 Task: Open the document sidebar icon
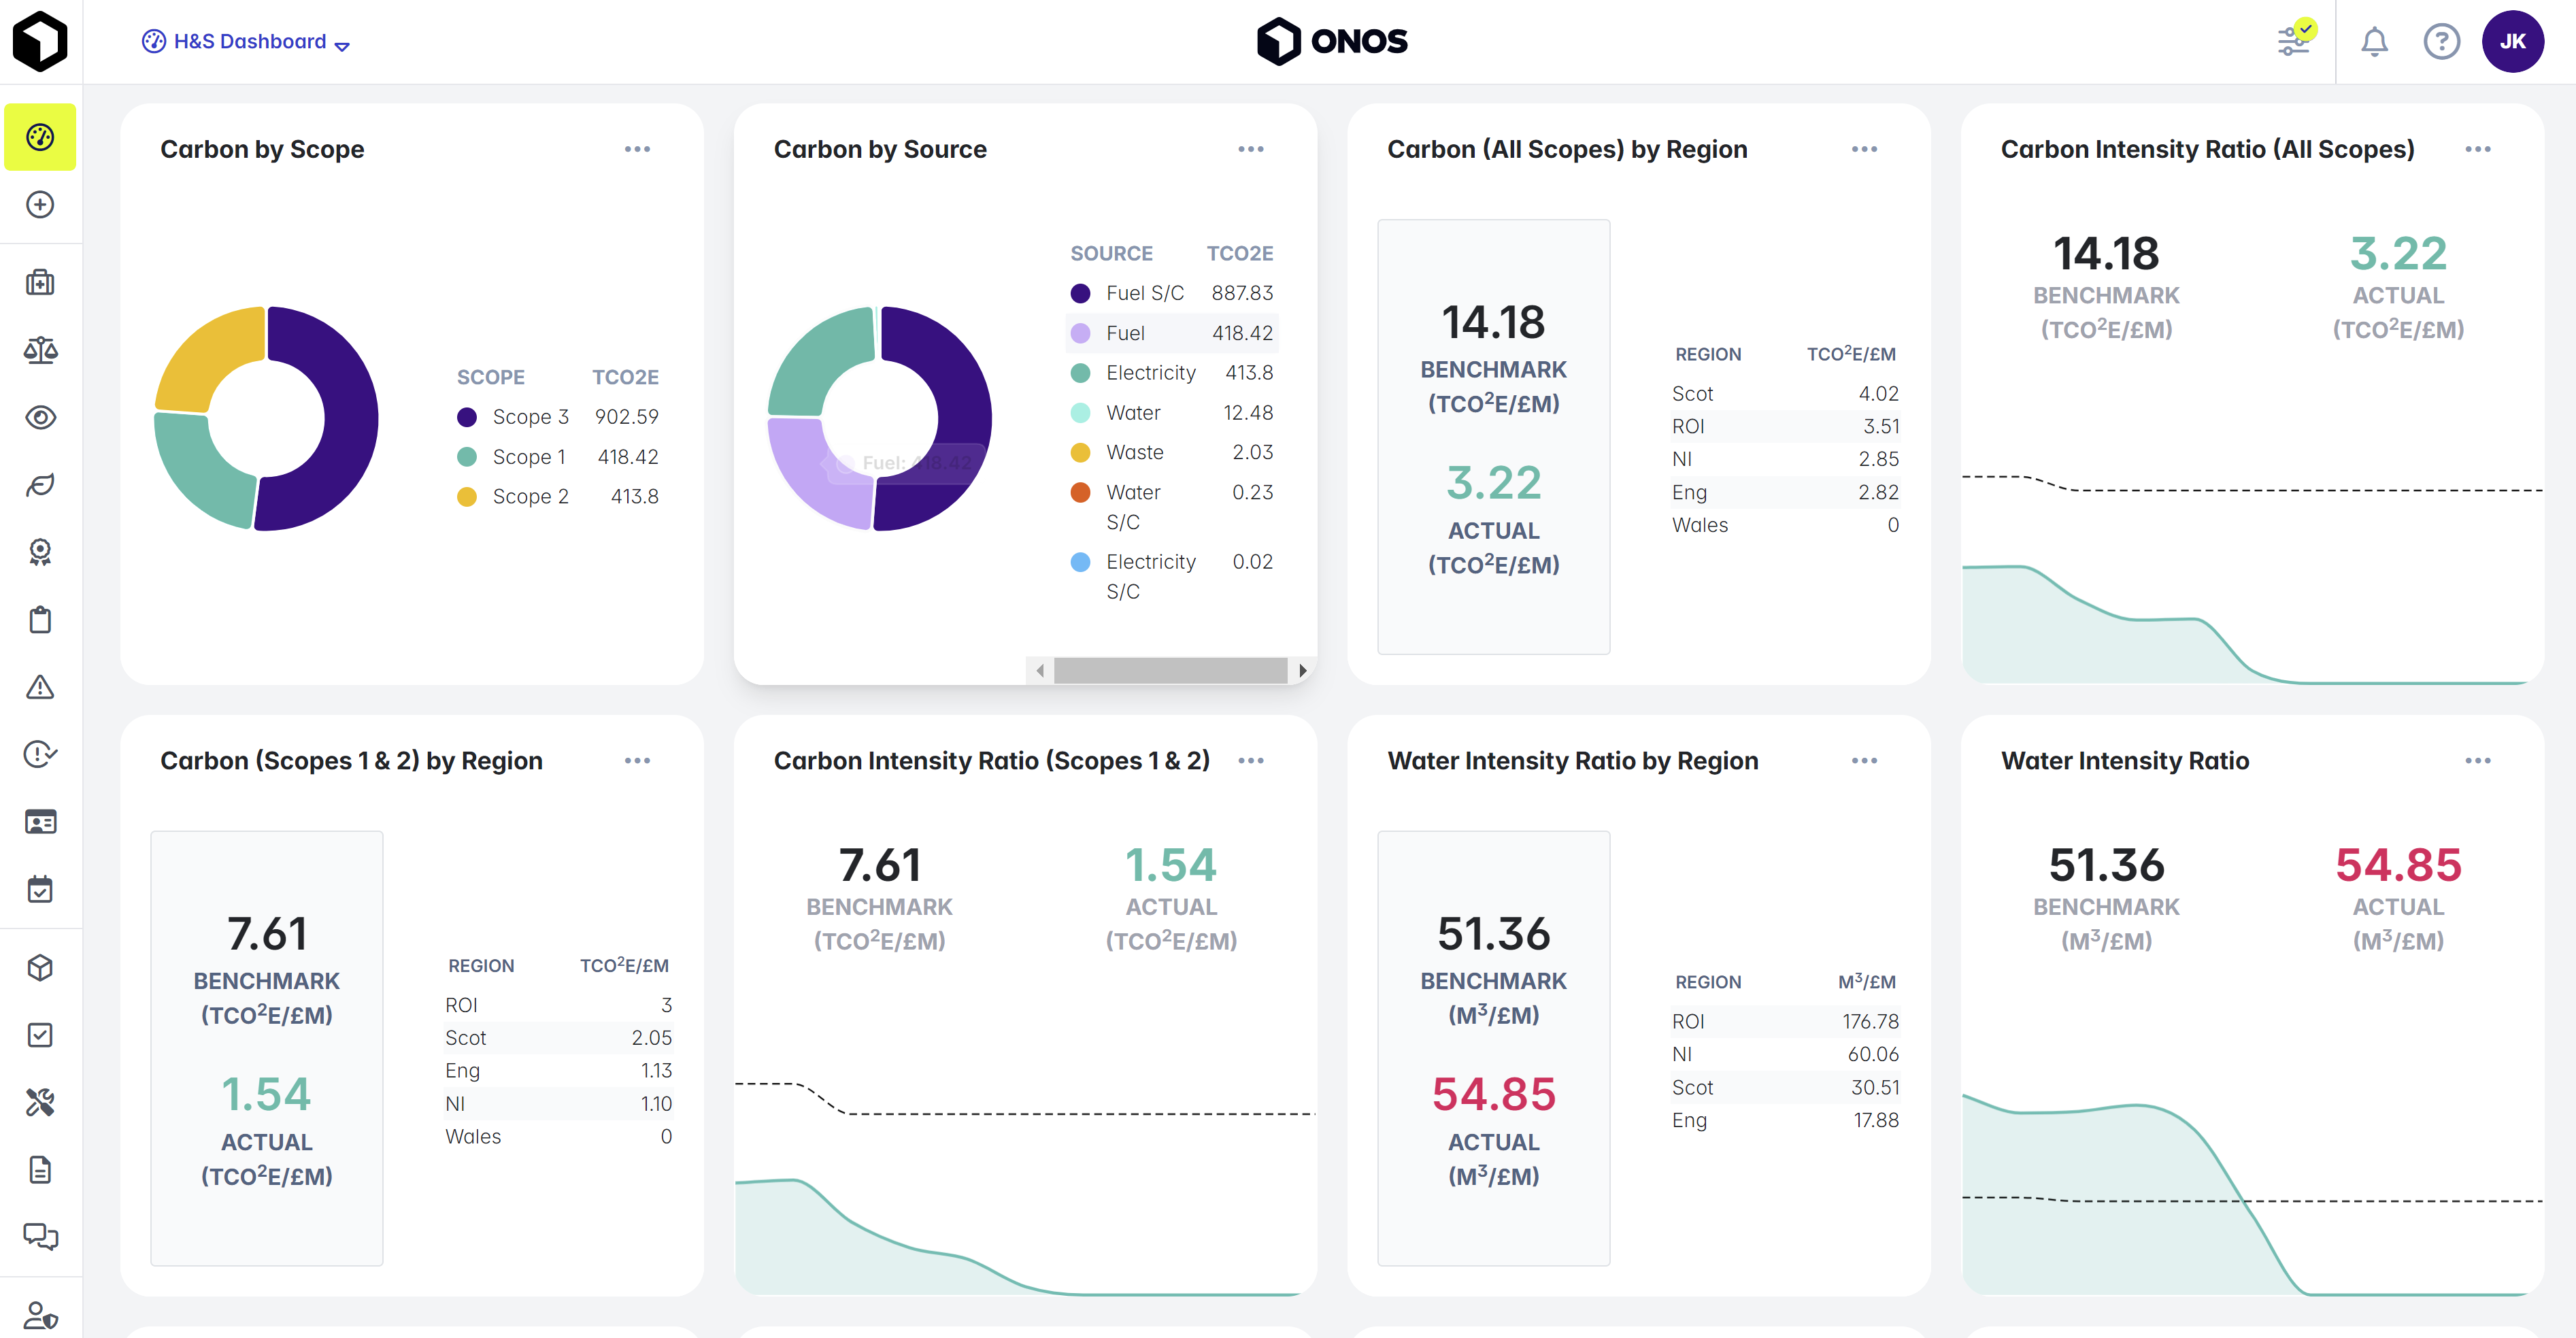[x=40, y=1170]
